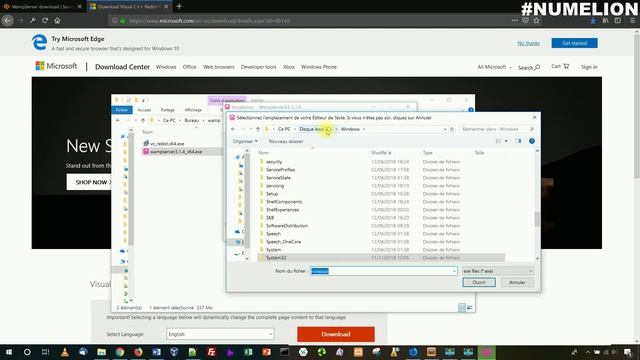Click file dialog vertical scrollbar thumb
The height and width of the screenshot is (360, 640).
click(x=537, y=219)
